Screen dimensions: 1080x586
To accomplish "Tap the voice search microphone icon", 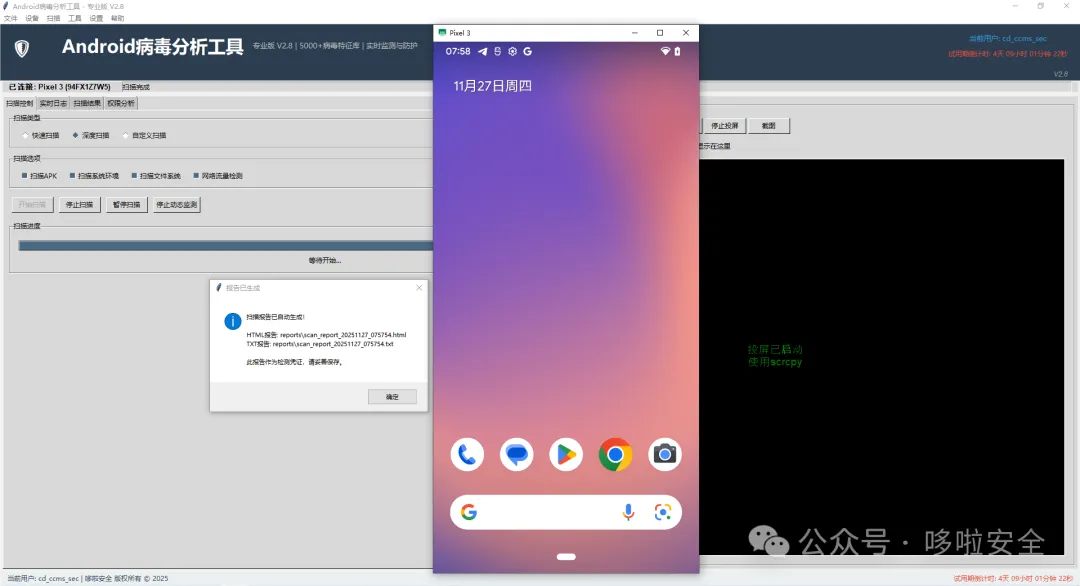I will point(628,512).
